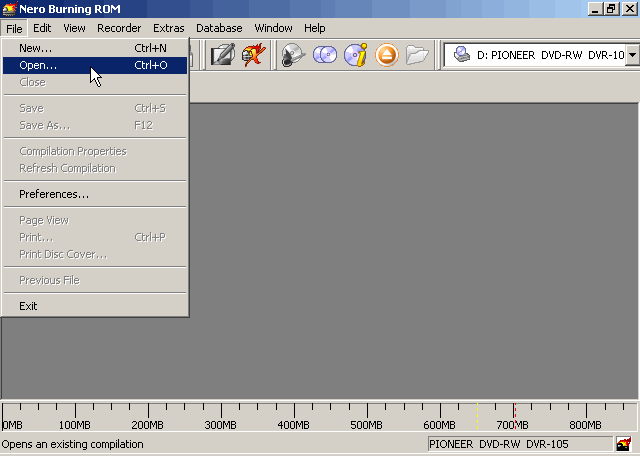Viewport: 640px width, 456px height.
Task: Open the Extras menu
Action: [x=169, y=28]
